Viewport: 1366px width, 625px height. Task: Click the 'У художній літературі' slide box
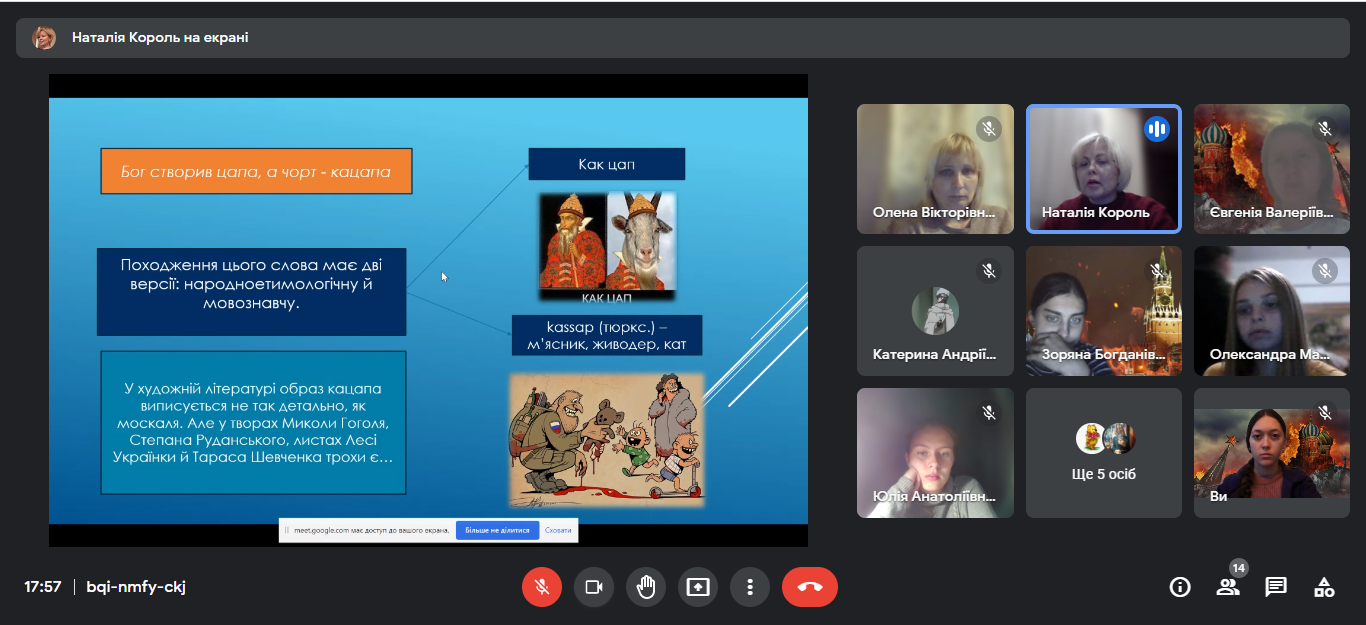253,422
